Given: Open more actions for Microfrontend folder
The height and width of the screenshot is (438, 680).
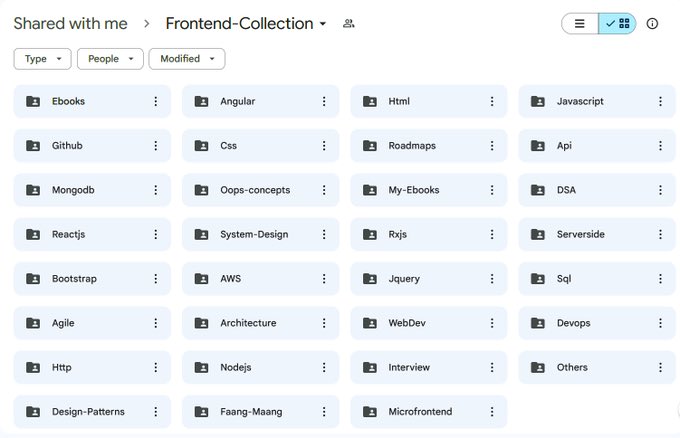Looking at the screenshot, I should [492, 412].
